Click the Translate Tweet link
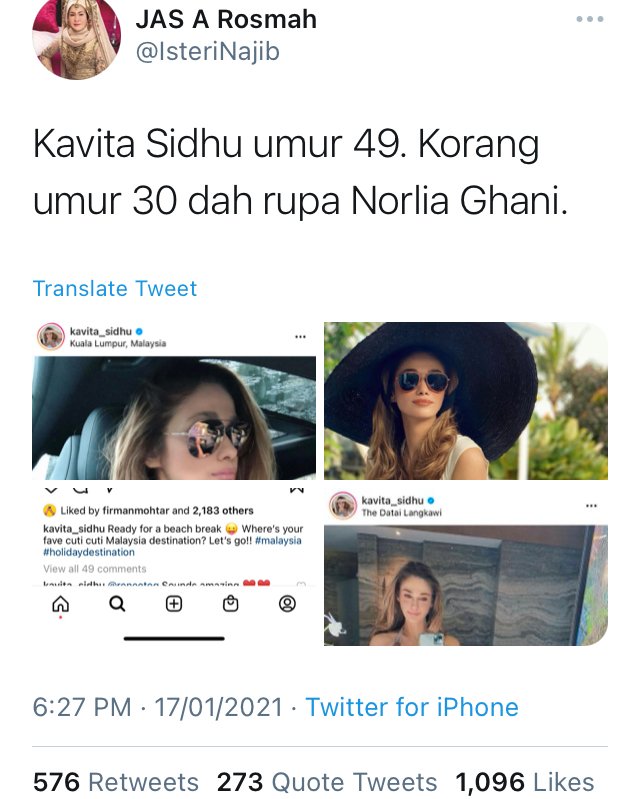The height and width of the screenshot is (799, 640). 115,288
